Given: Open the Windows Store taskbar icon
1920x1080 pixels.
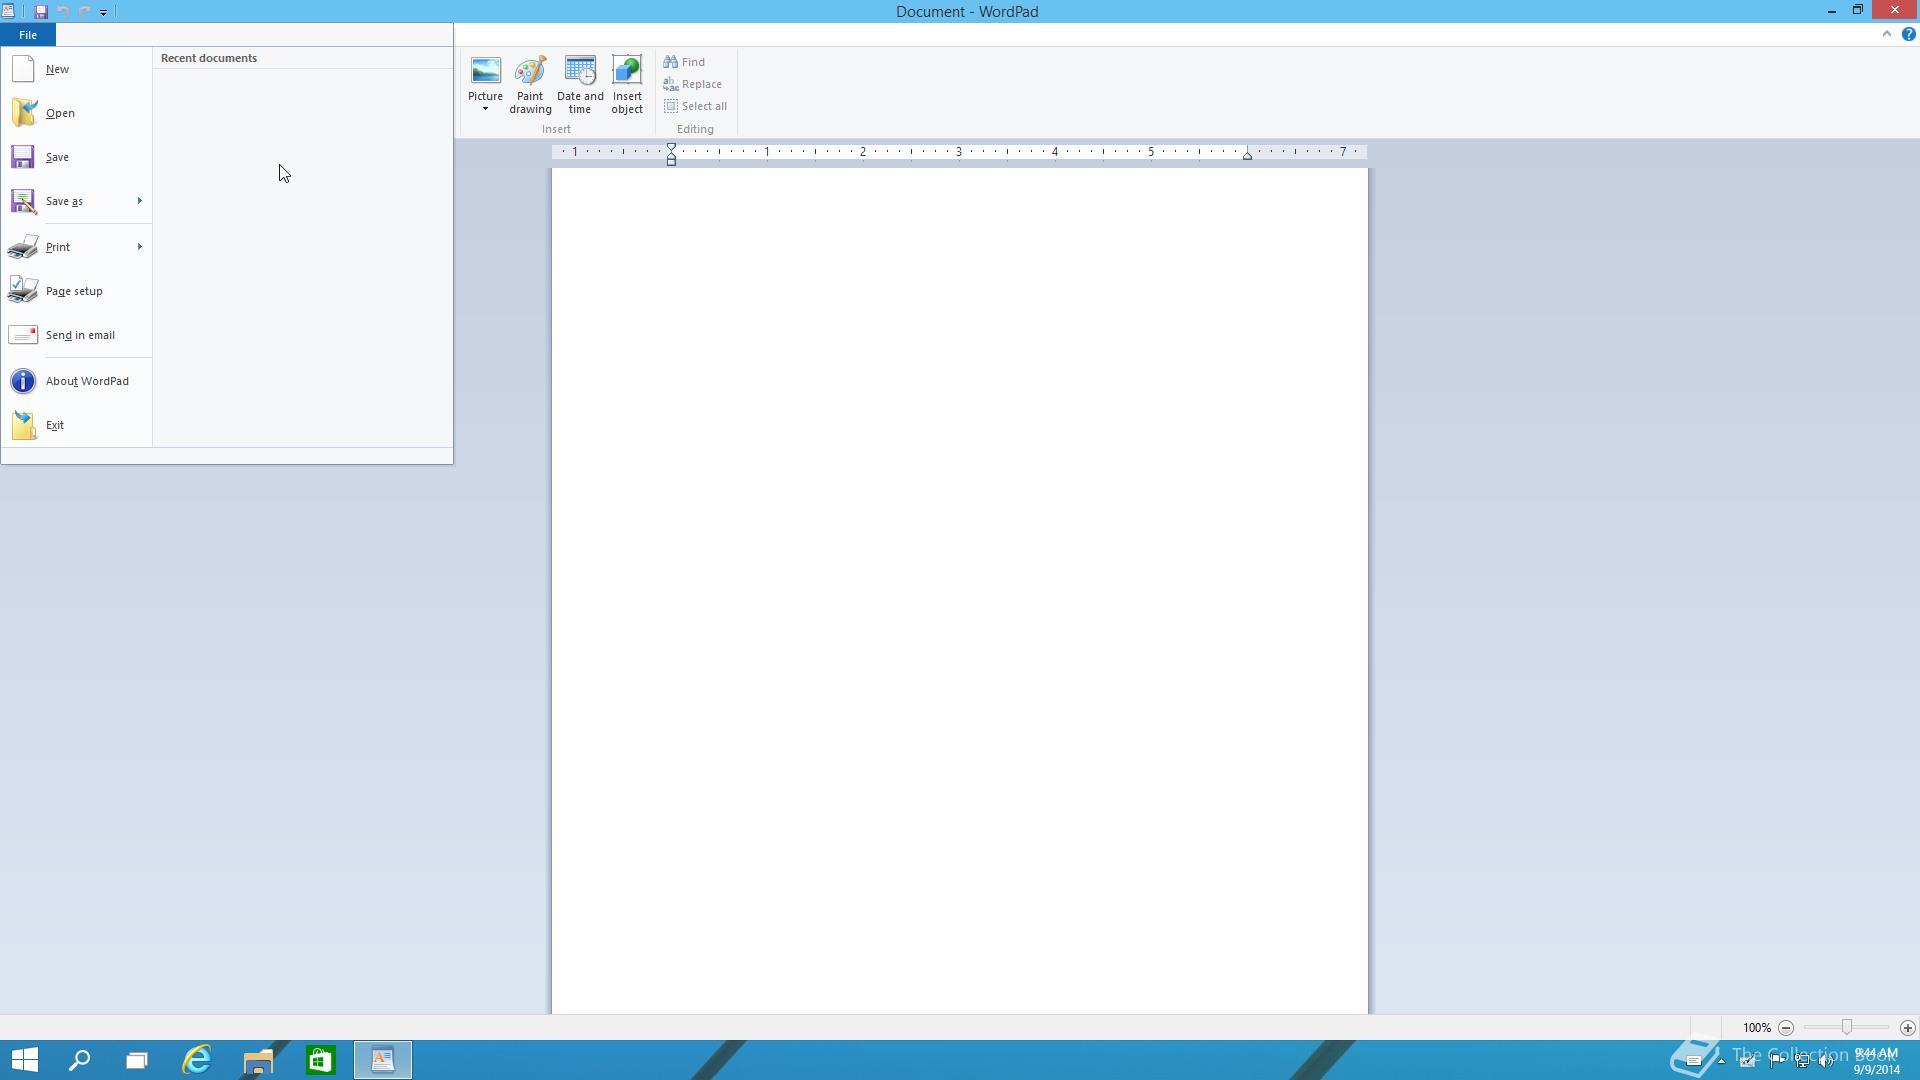Looking at the screenshot, I should point(320,1060).
